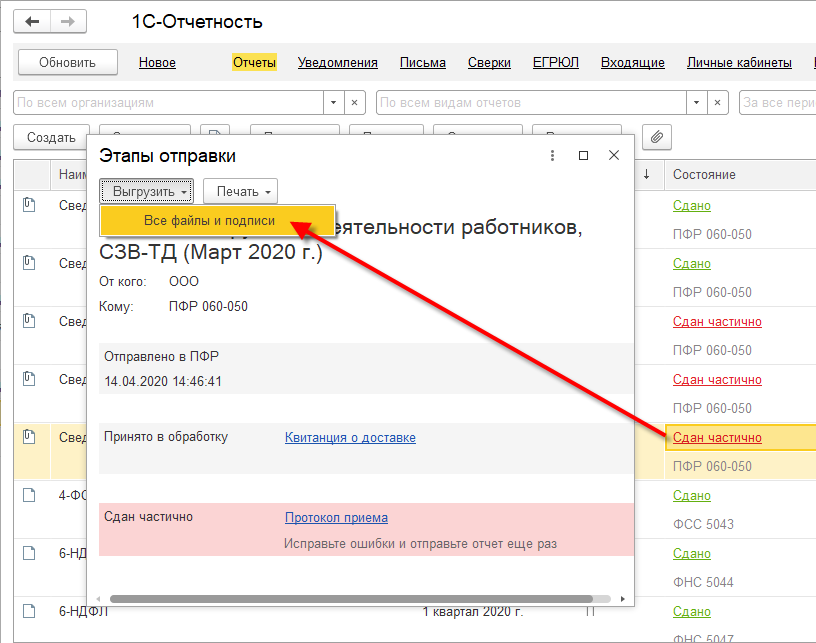Open the report types filter dropdown

[x=696, y=102]
